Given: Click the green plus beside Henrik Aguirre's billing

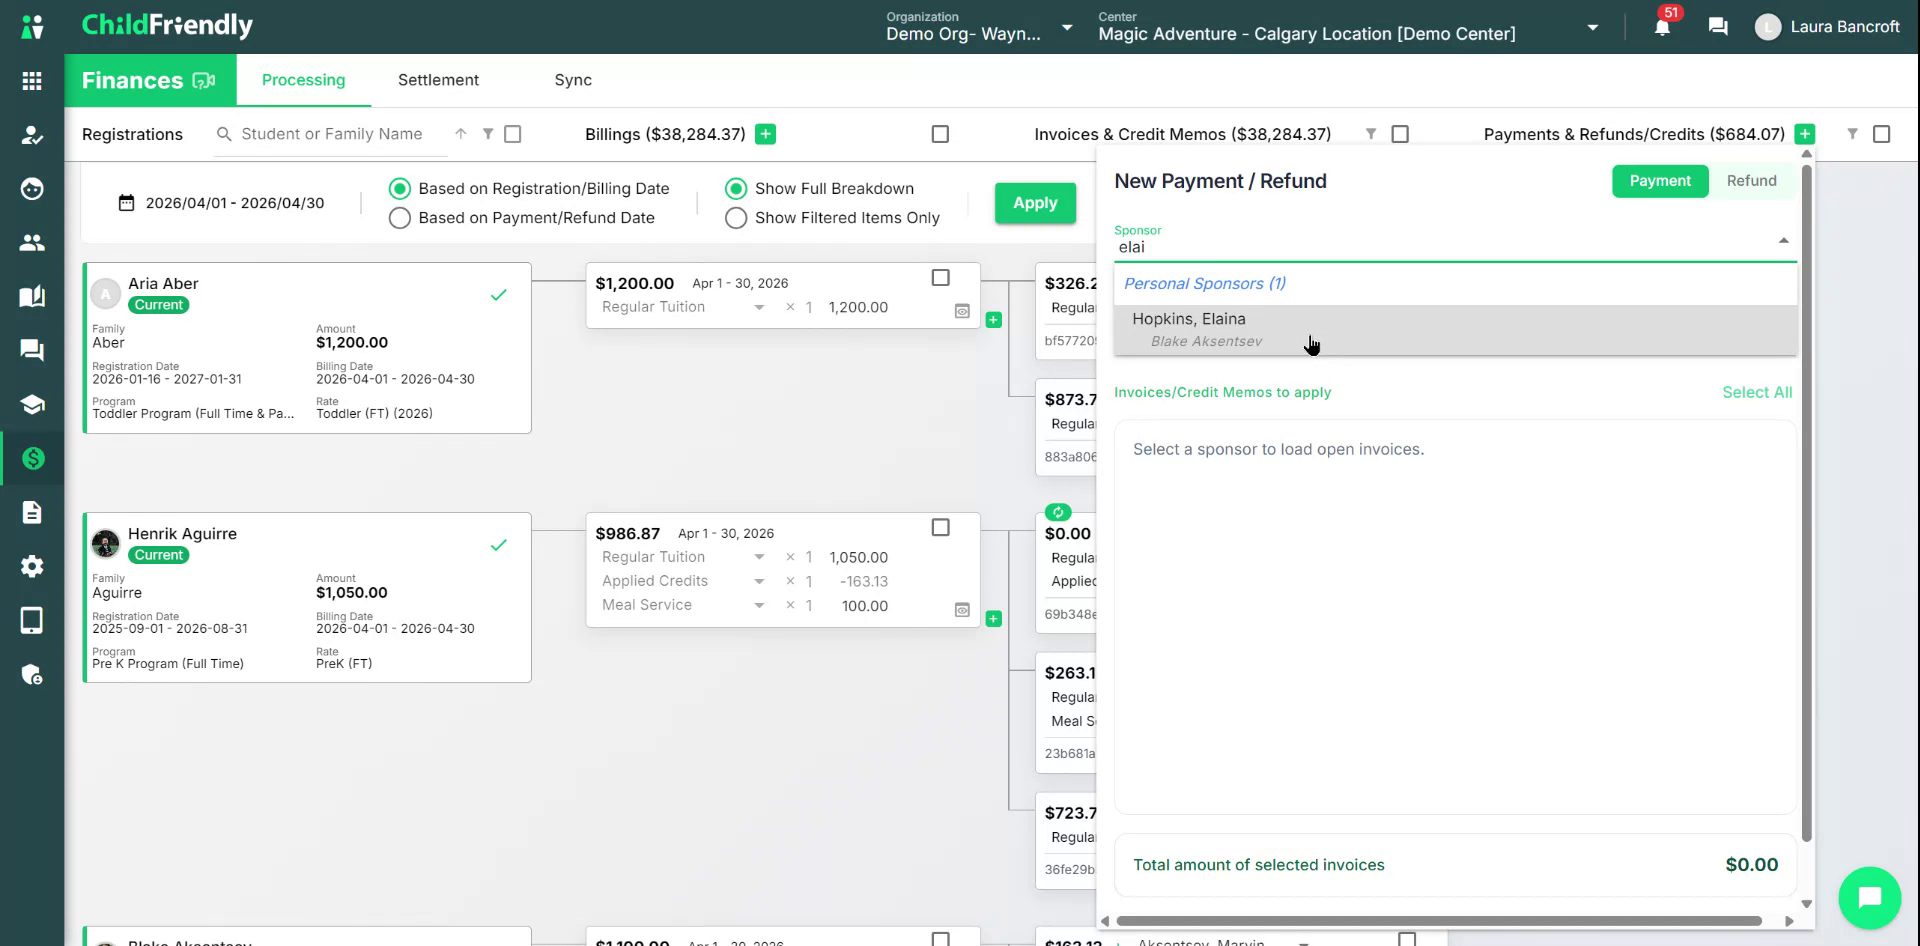Looking at the screenshot, I should click(x=993, y=619).
